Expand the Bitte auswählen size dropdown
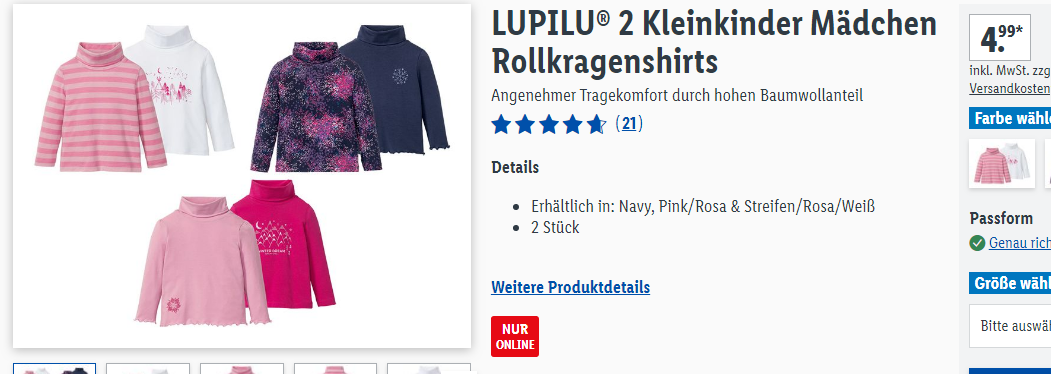 tap(1010, 326)
